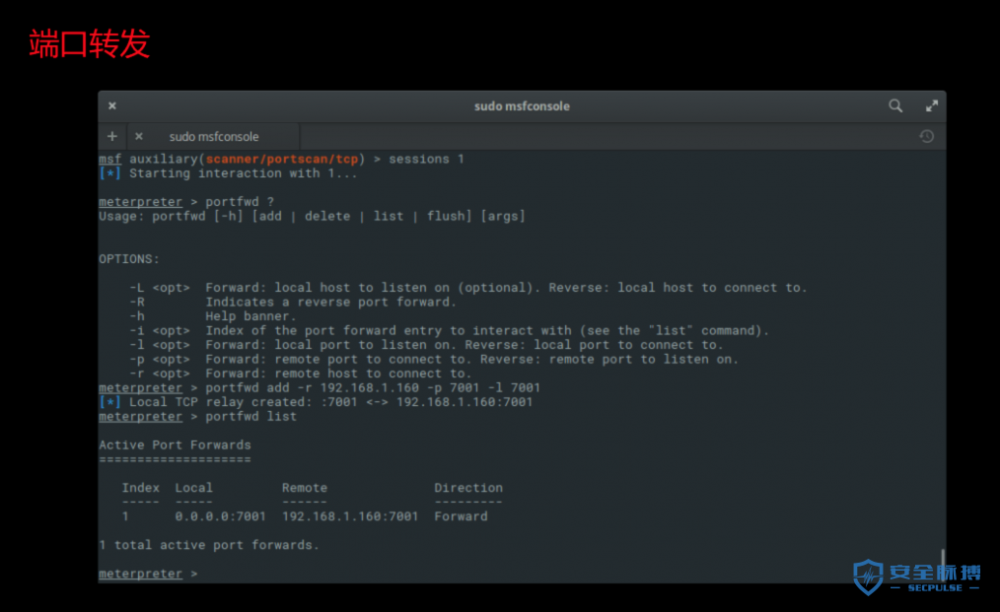Click the '-L <opt>' option line
The height and width of the screenshot is (612, 1000).
coord(468,288)
